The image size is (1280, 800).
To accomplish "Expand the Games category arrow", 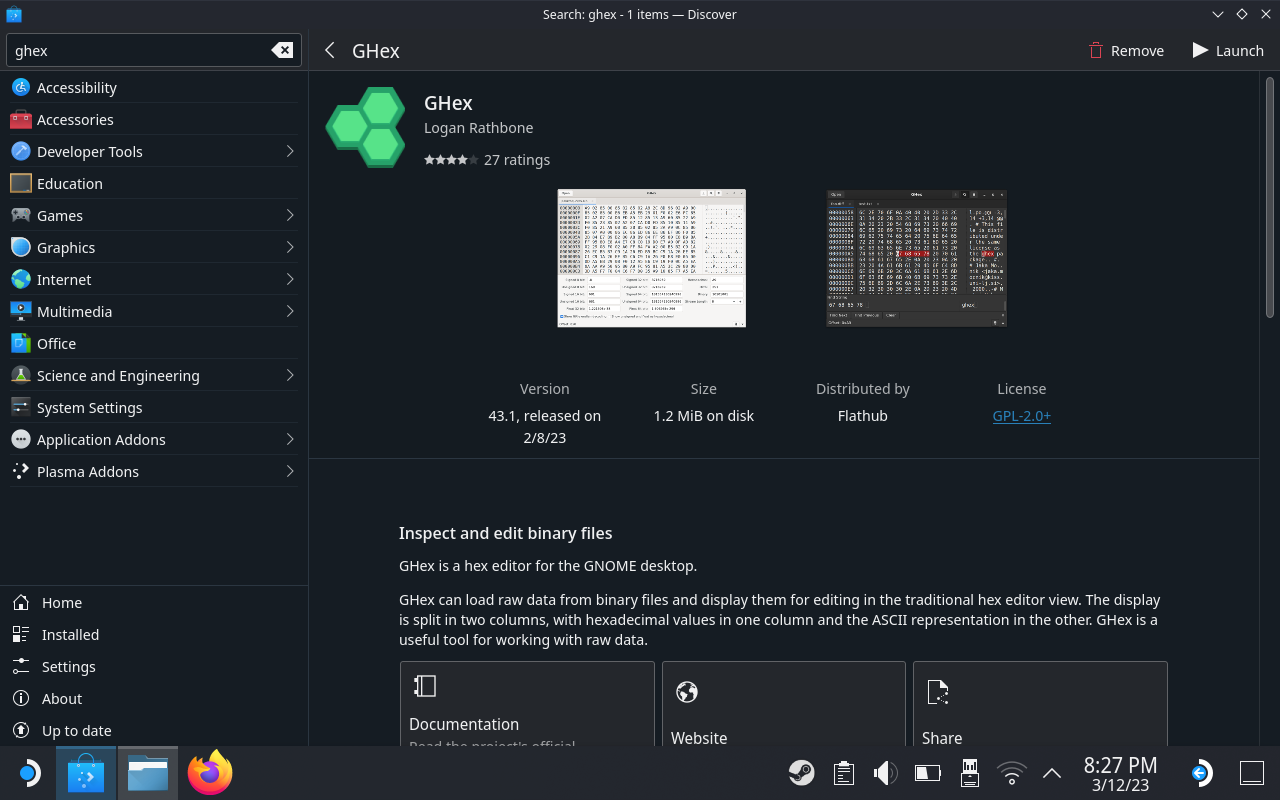I will (289, 216).
